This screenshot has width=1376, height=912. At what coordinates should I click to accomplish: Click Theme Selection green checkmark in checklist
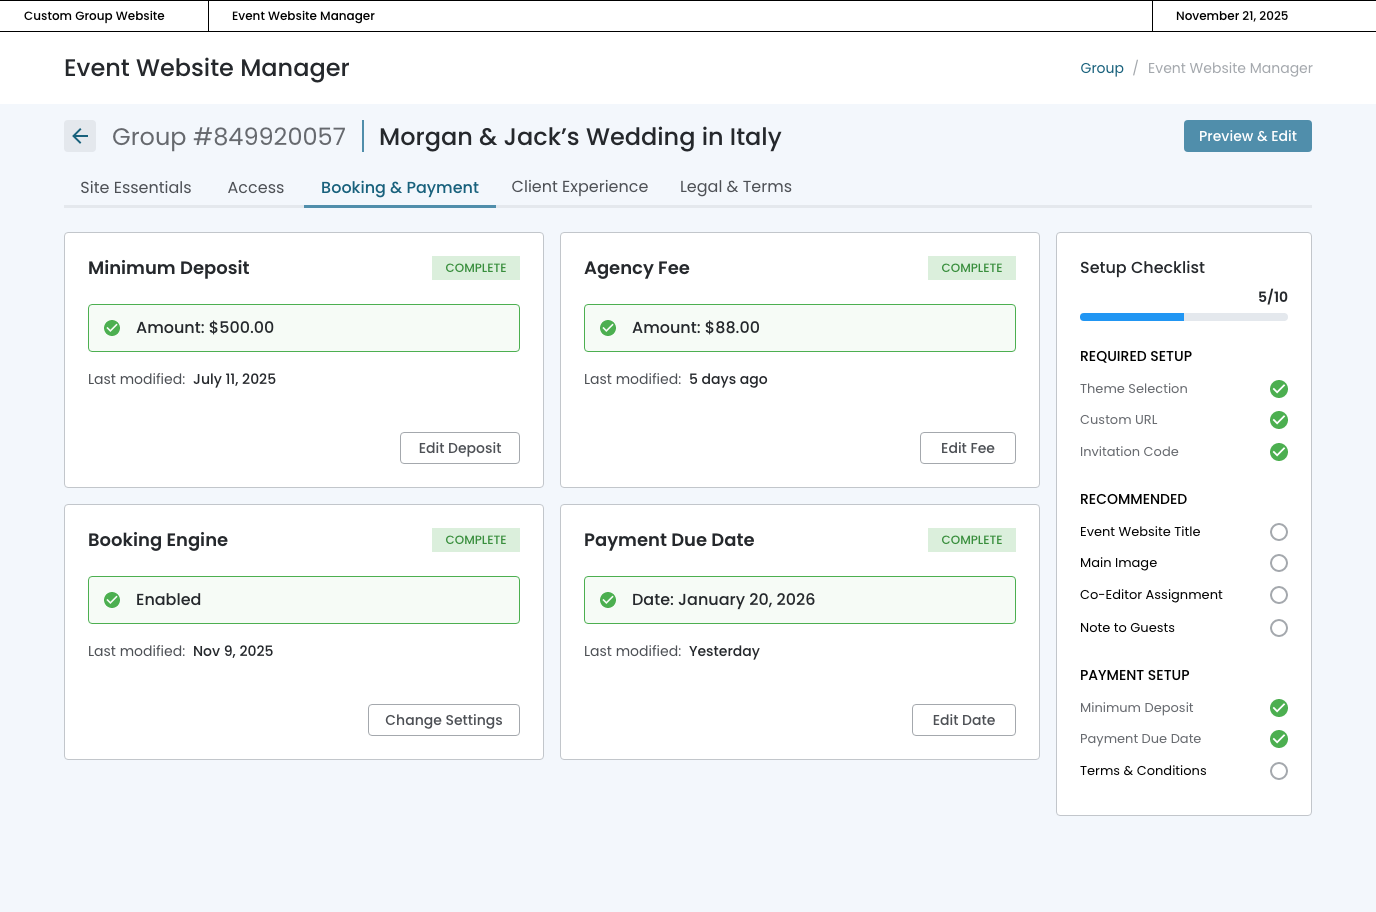tap(1278, 389)
